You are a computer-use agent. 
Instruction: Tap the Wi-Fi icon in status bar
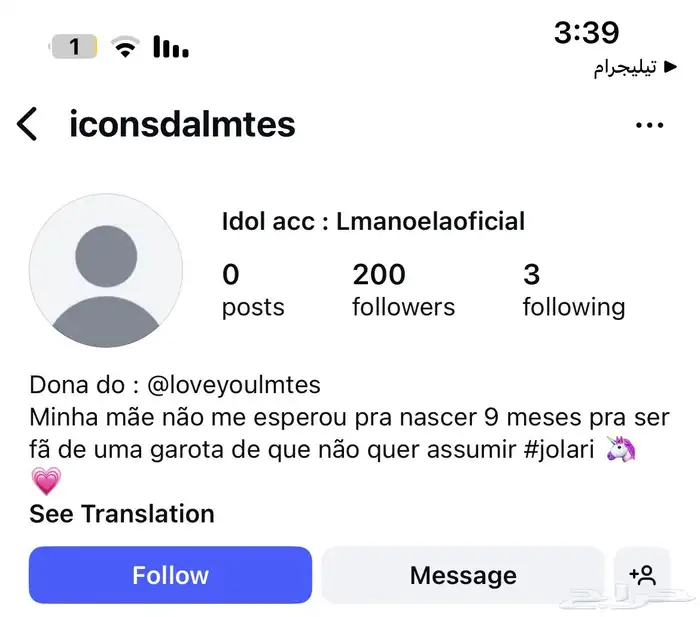point(125,46)
